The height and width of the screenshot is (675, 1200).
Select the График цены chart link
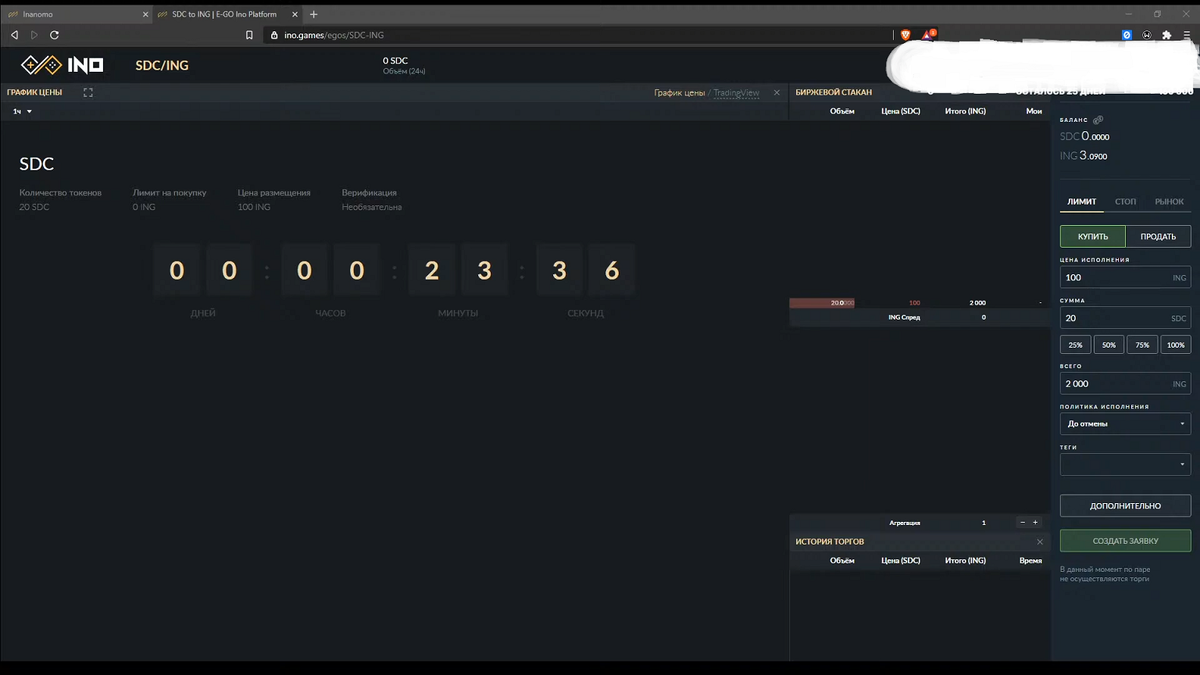pyautogui.click(x=679, y=93)
